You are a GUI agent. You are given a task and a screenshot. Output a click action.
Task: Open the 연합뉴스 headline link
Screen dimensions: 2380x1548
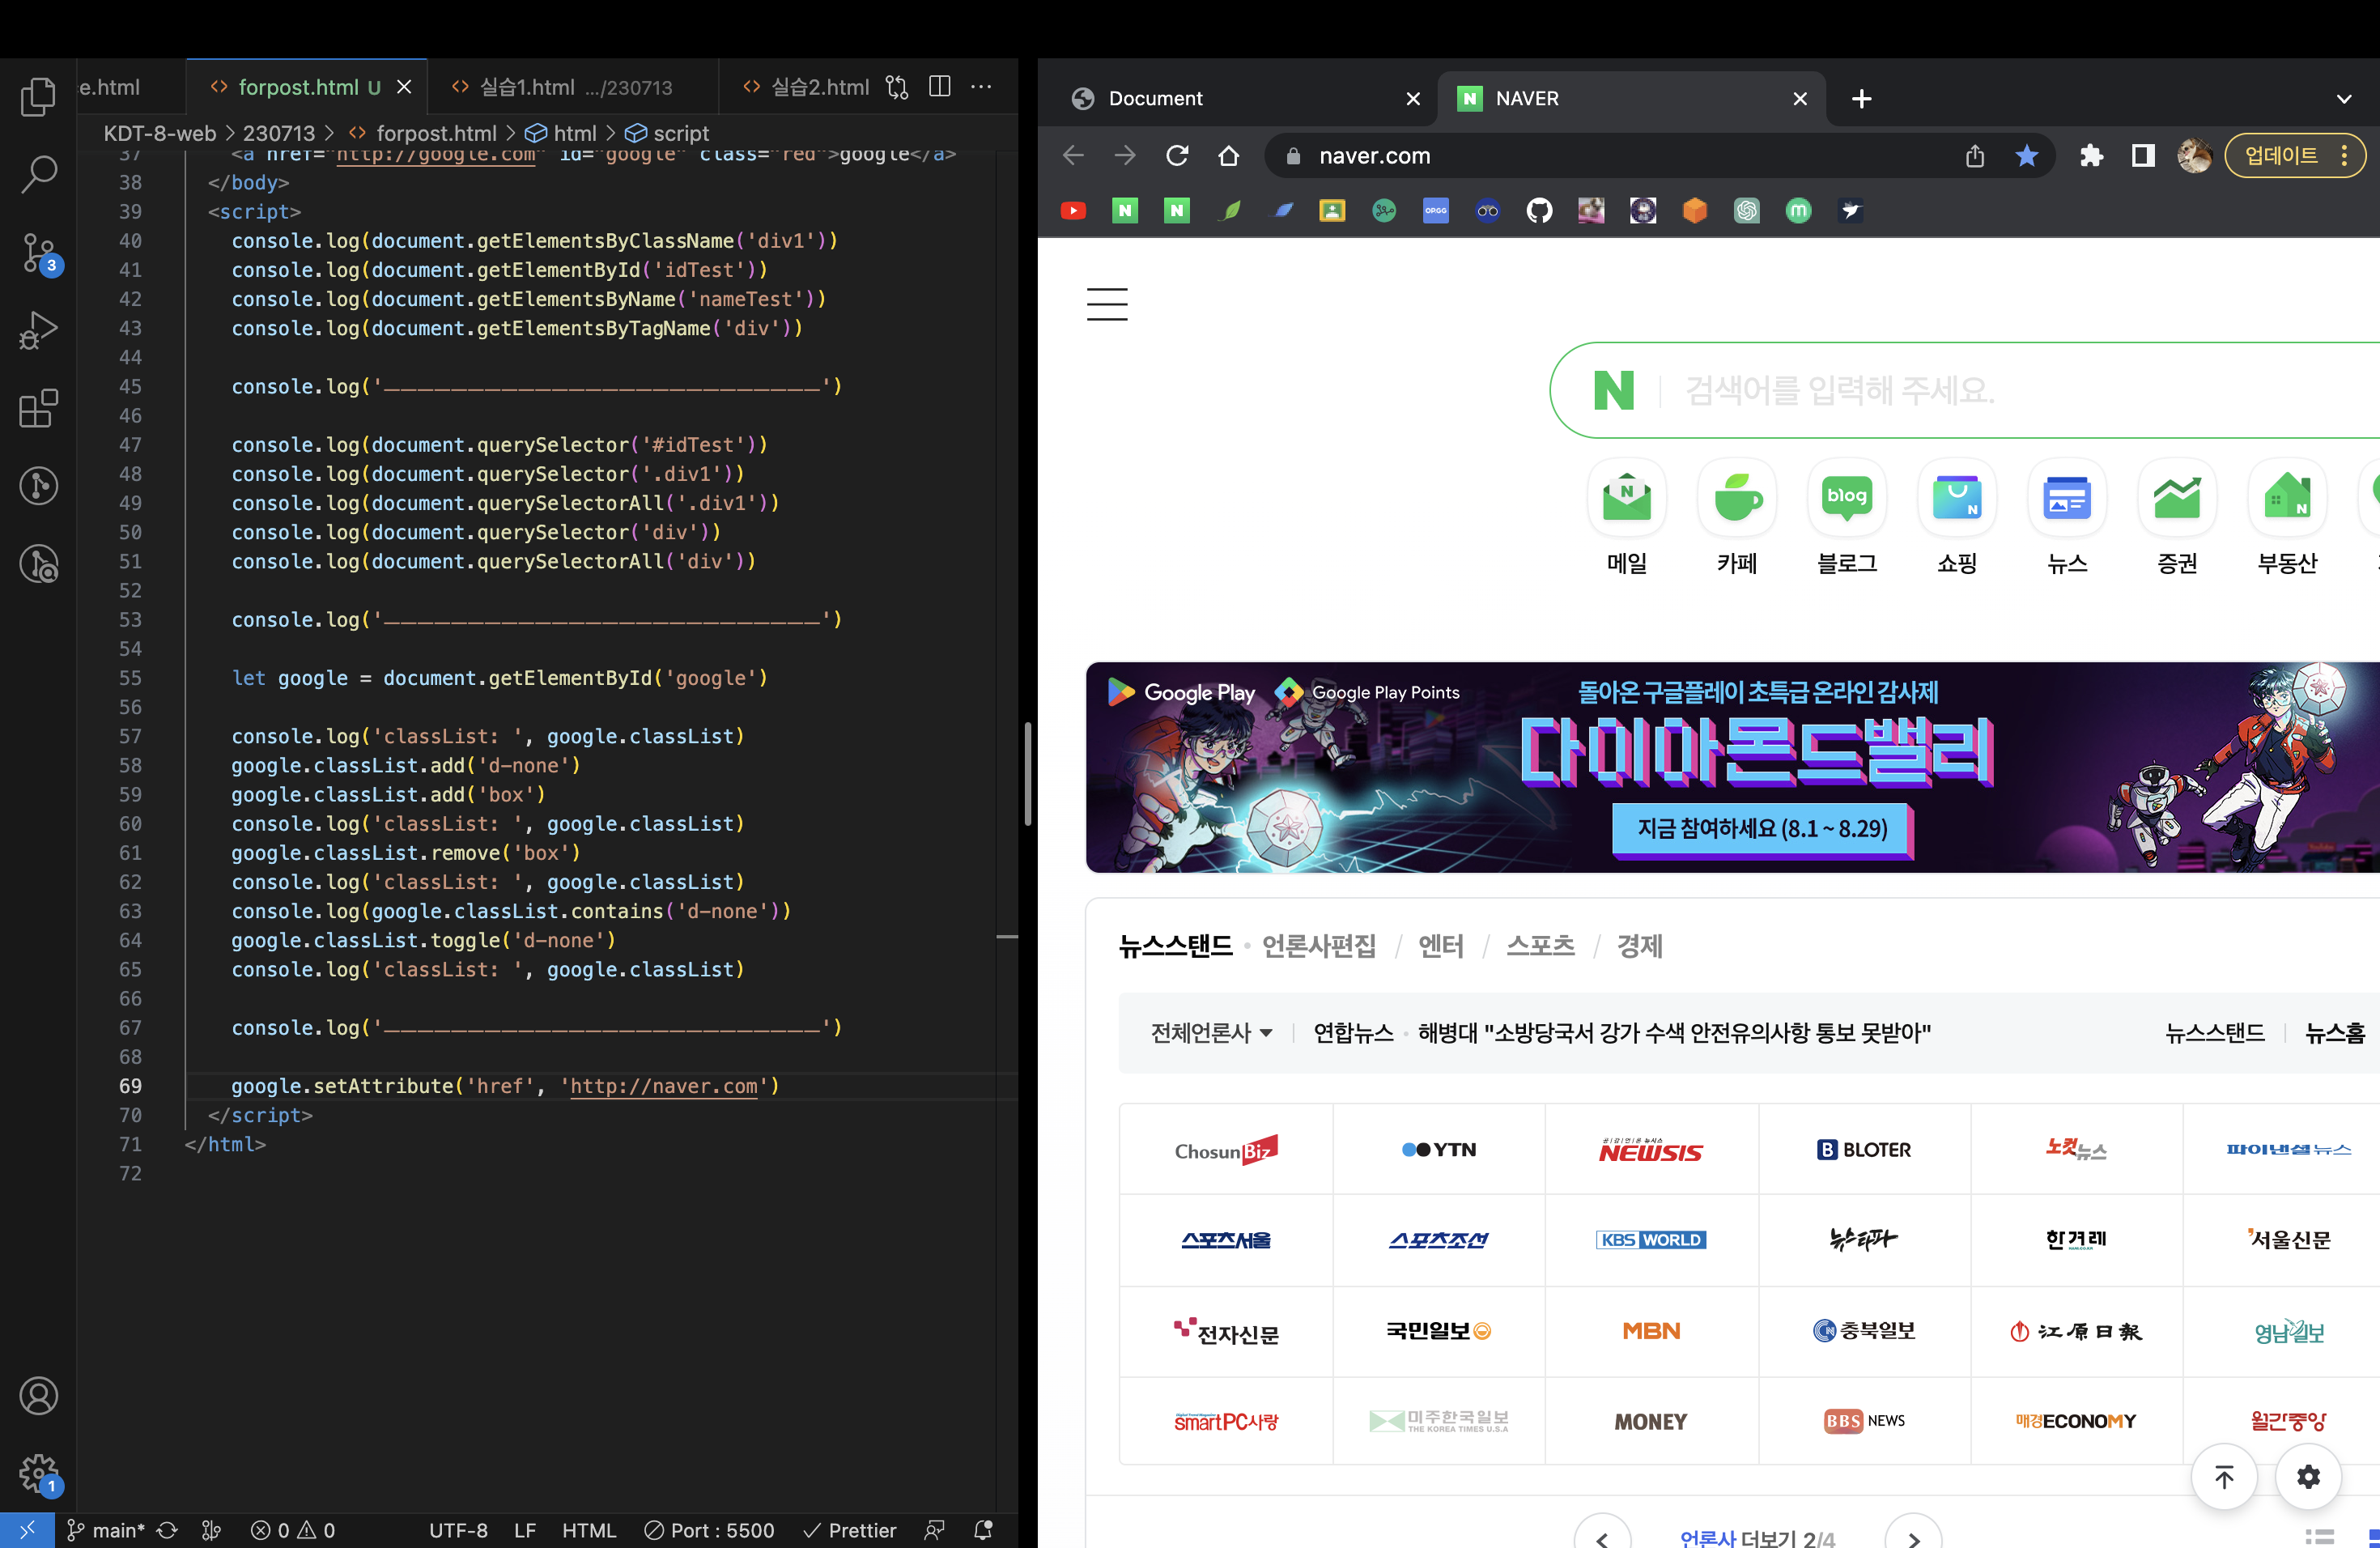coord(1674,1033)
